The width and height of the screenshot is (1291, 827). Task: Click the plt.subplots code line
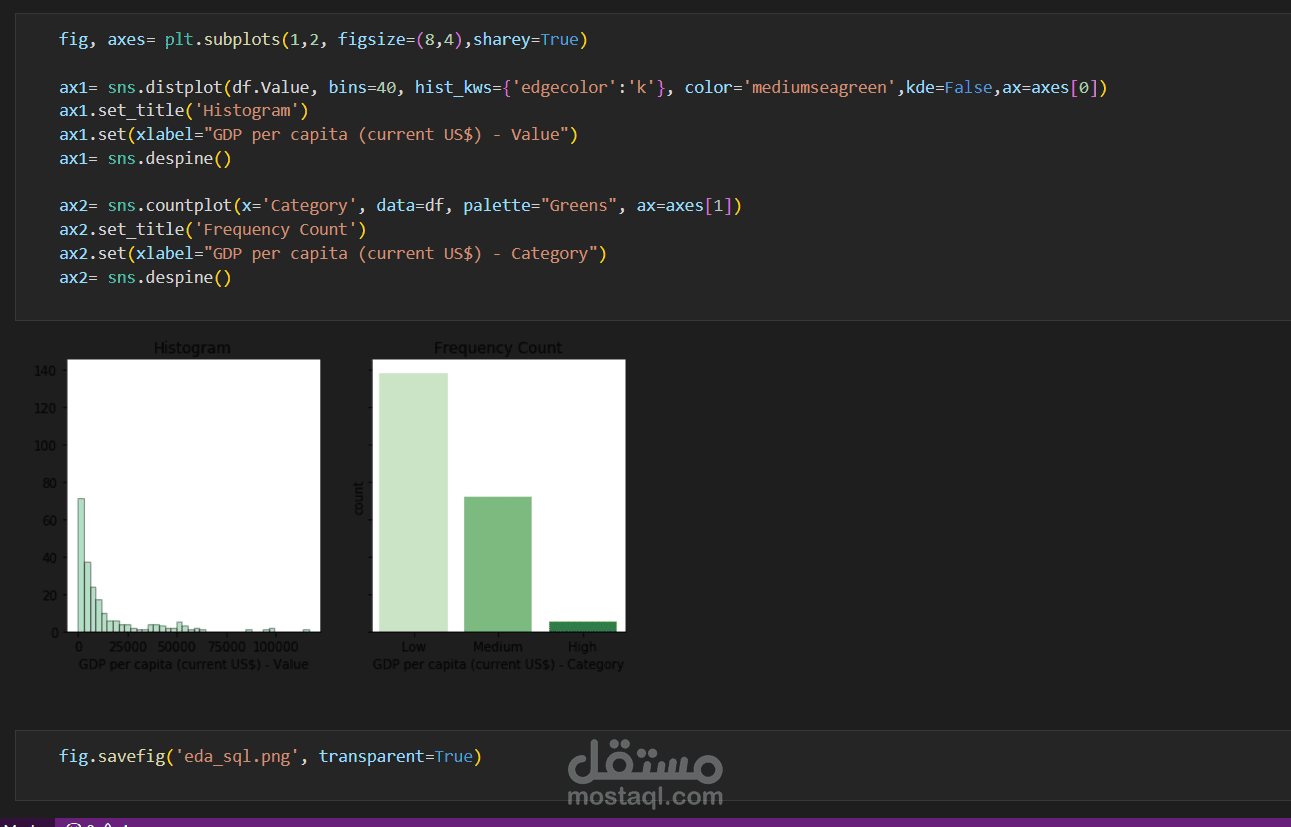(323, 40)
